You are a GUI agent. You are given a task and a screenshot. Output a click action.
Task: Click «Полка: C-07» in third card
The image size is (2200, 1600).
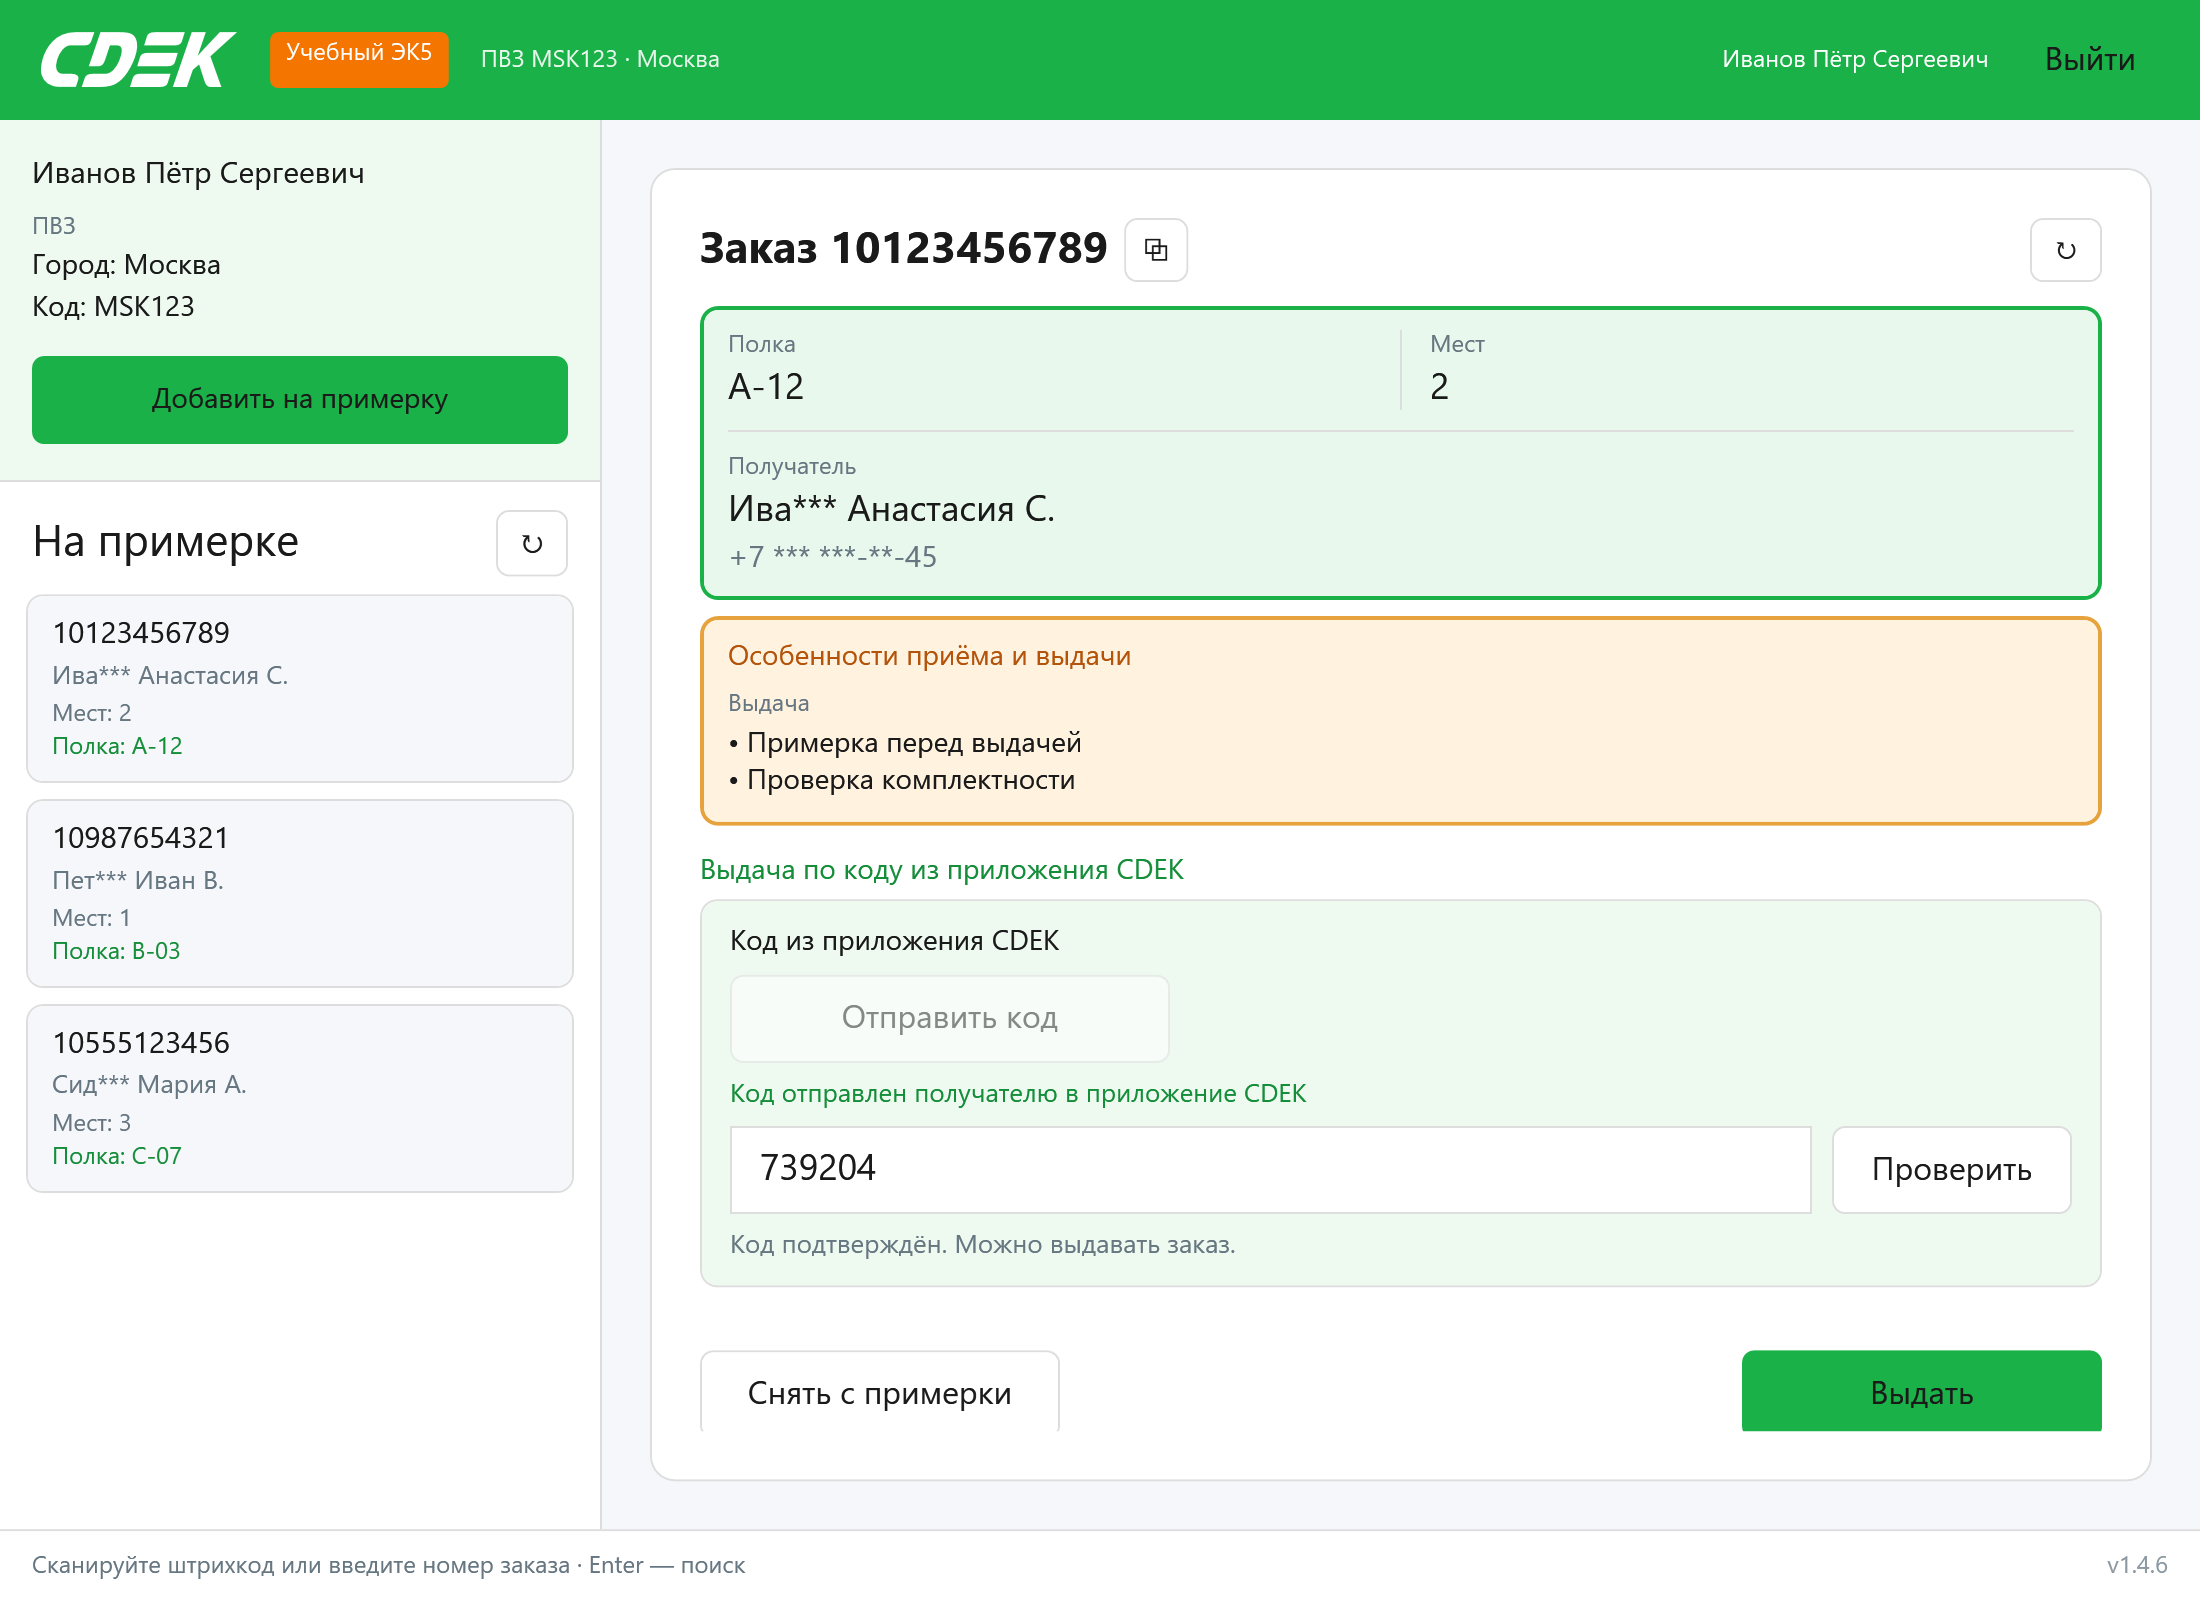tap(117, 1156)
